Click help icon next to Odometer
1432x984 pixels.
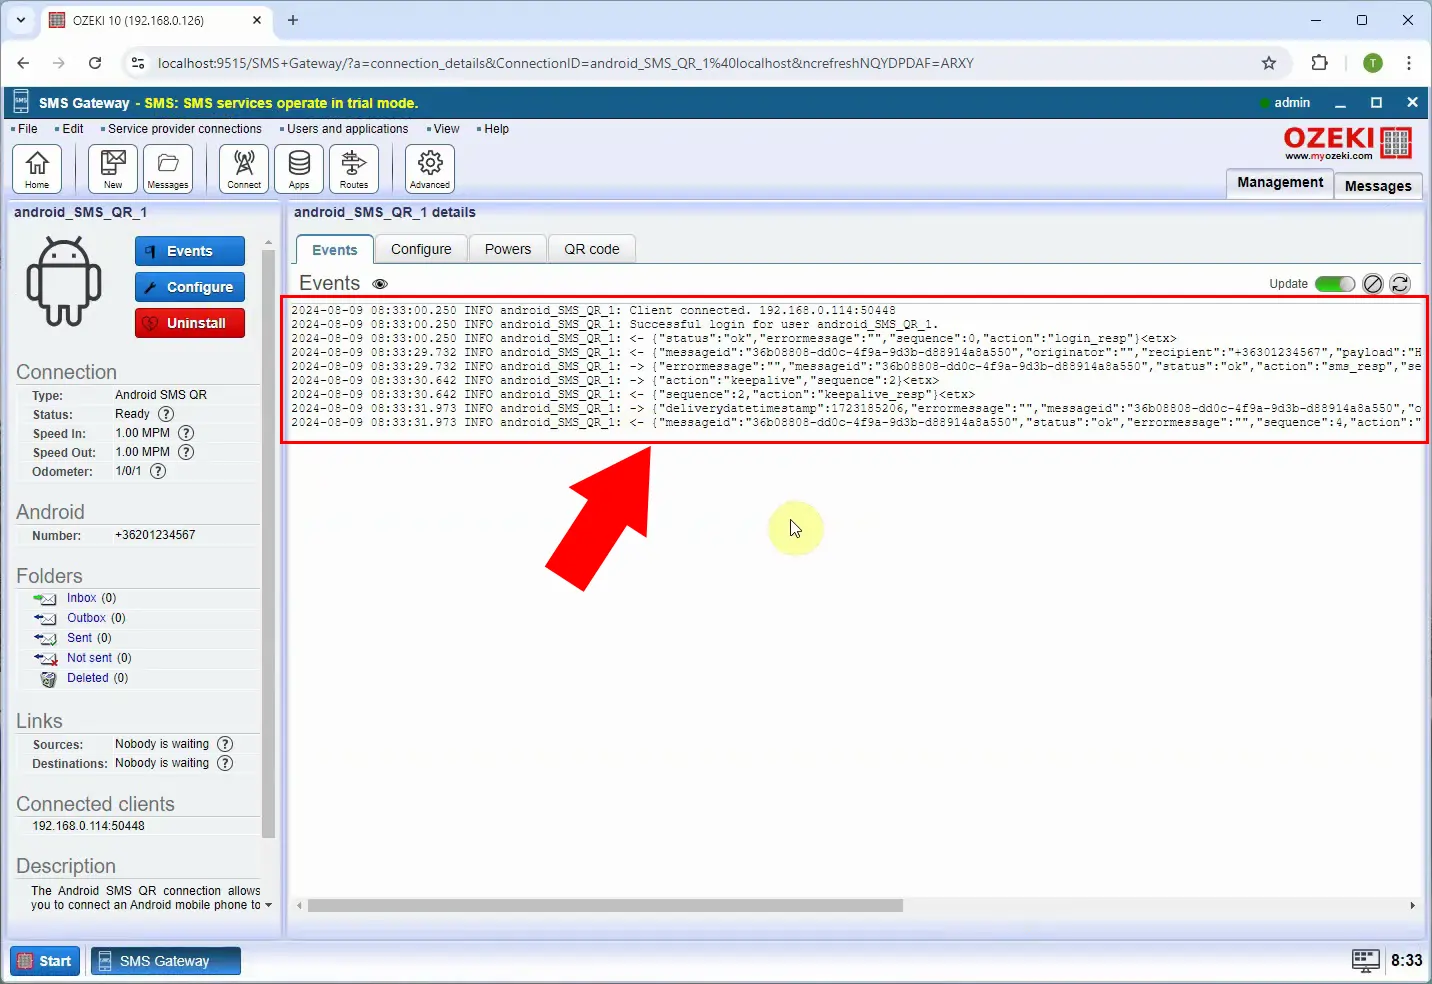coord(158,471)
